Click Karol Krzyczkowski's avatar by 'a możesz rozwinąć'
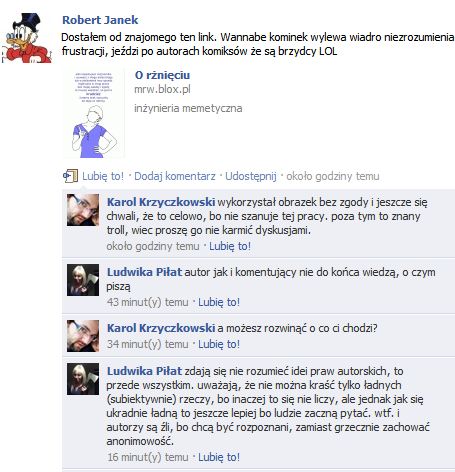 point(83,336)
